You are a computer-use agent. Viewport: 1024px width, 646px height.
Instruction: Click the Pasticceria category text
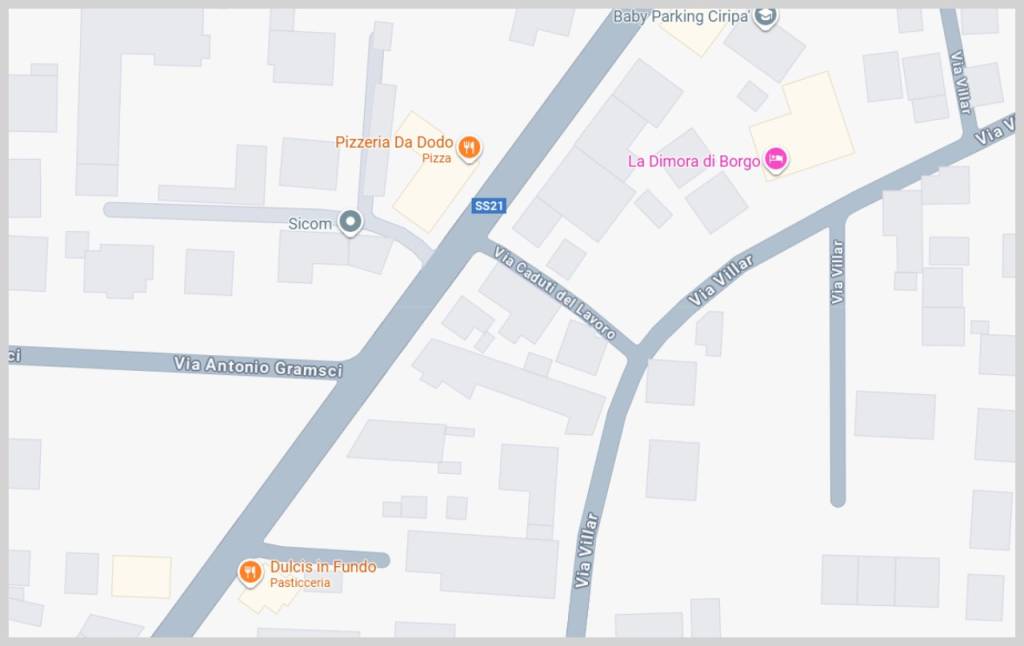tap(300, 583)
